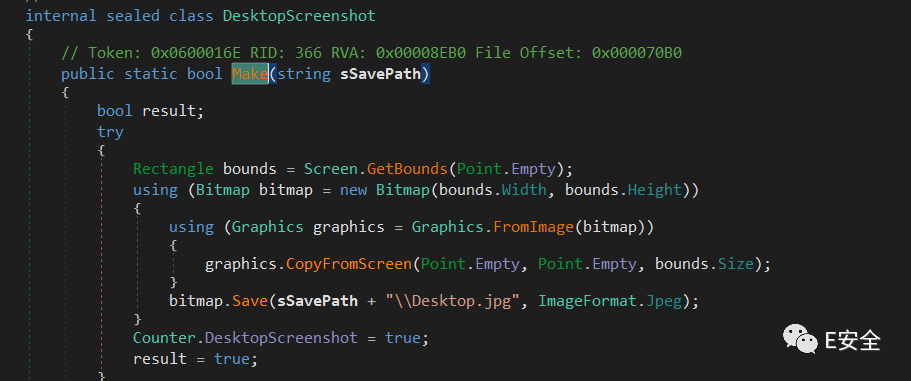Screen dimensions: 911x381
Task: Click the E安全 watermark text
Action: click(x=853, y=340)
